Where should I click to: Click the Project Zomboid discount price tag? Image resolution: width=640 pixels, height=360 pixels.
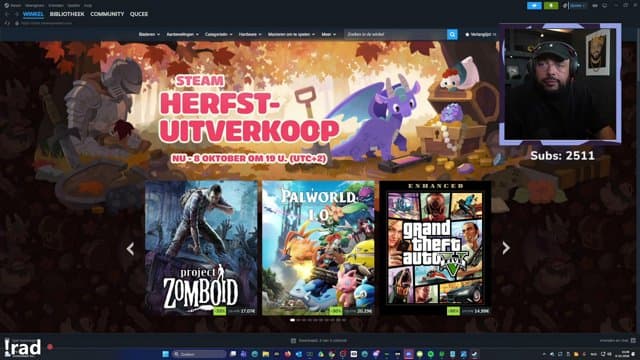[235, 311]
